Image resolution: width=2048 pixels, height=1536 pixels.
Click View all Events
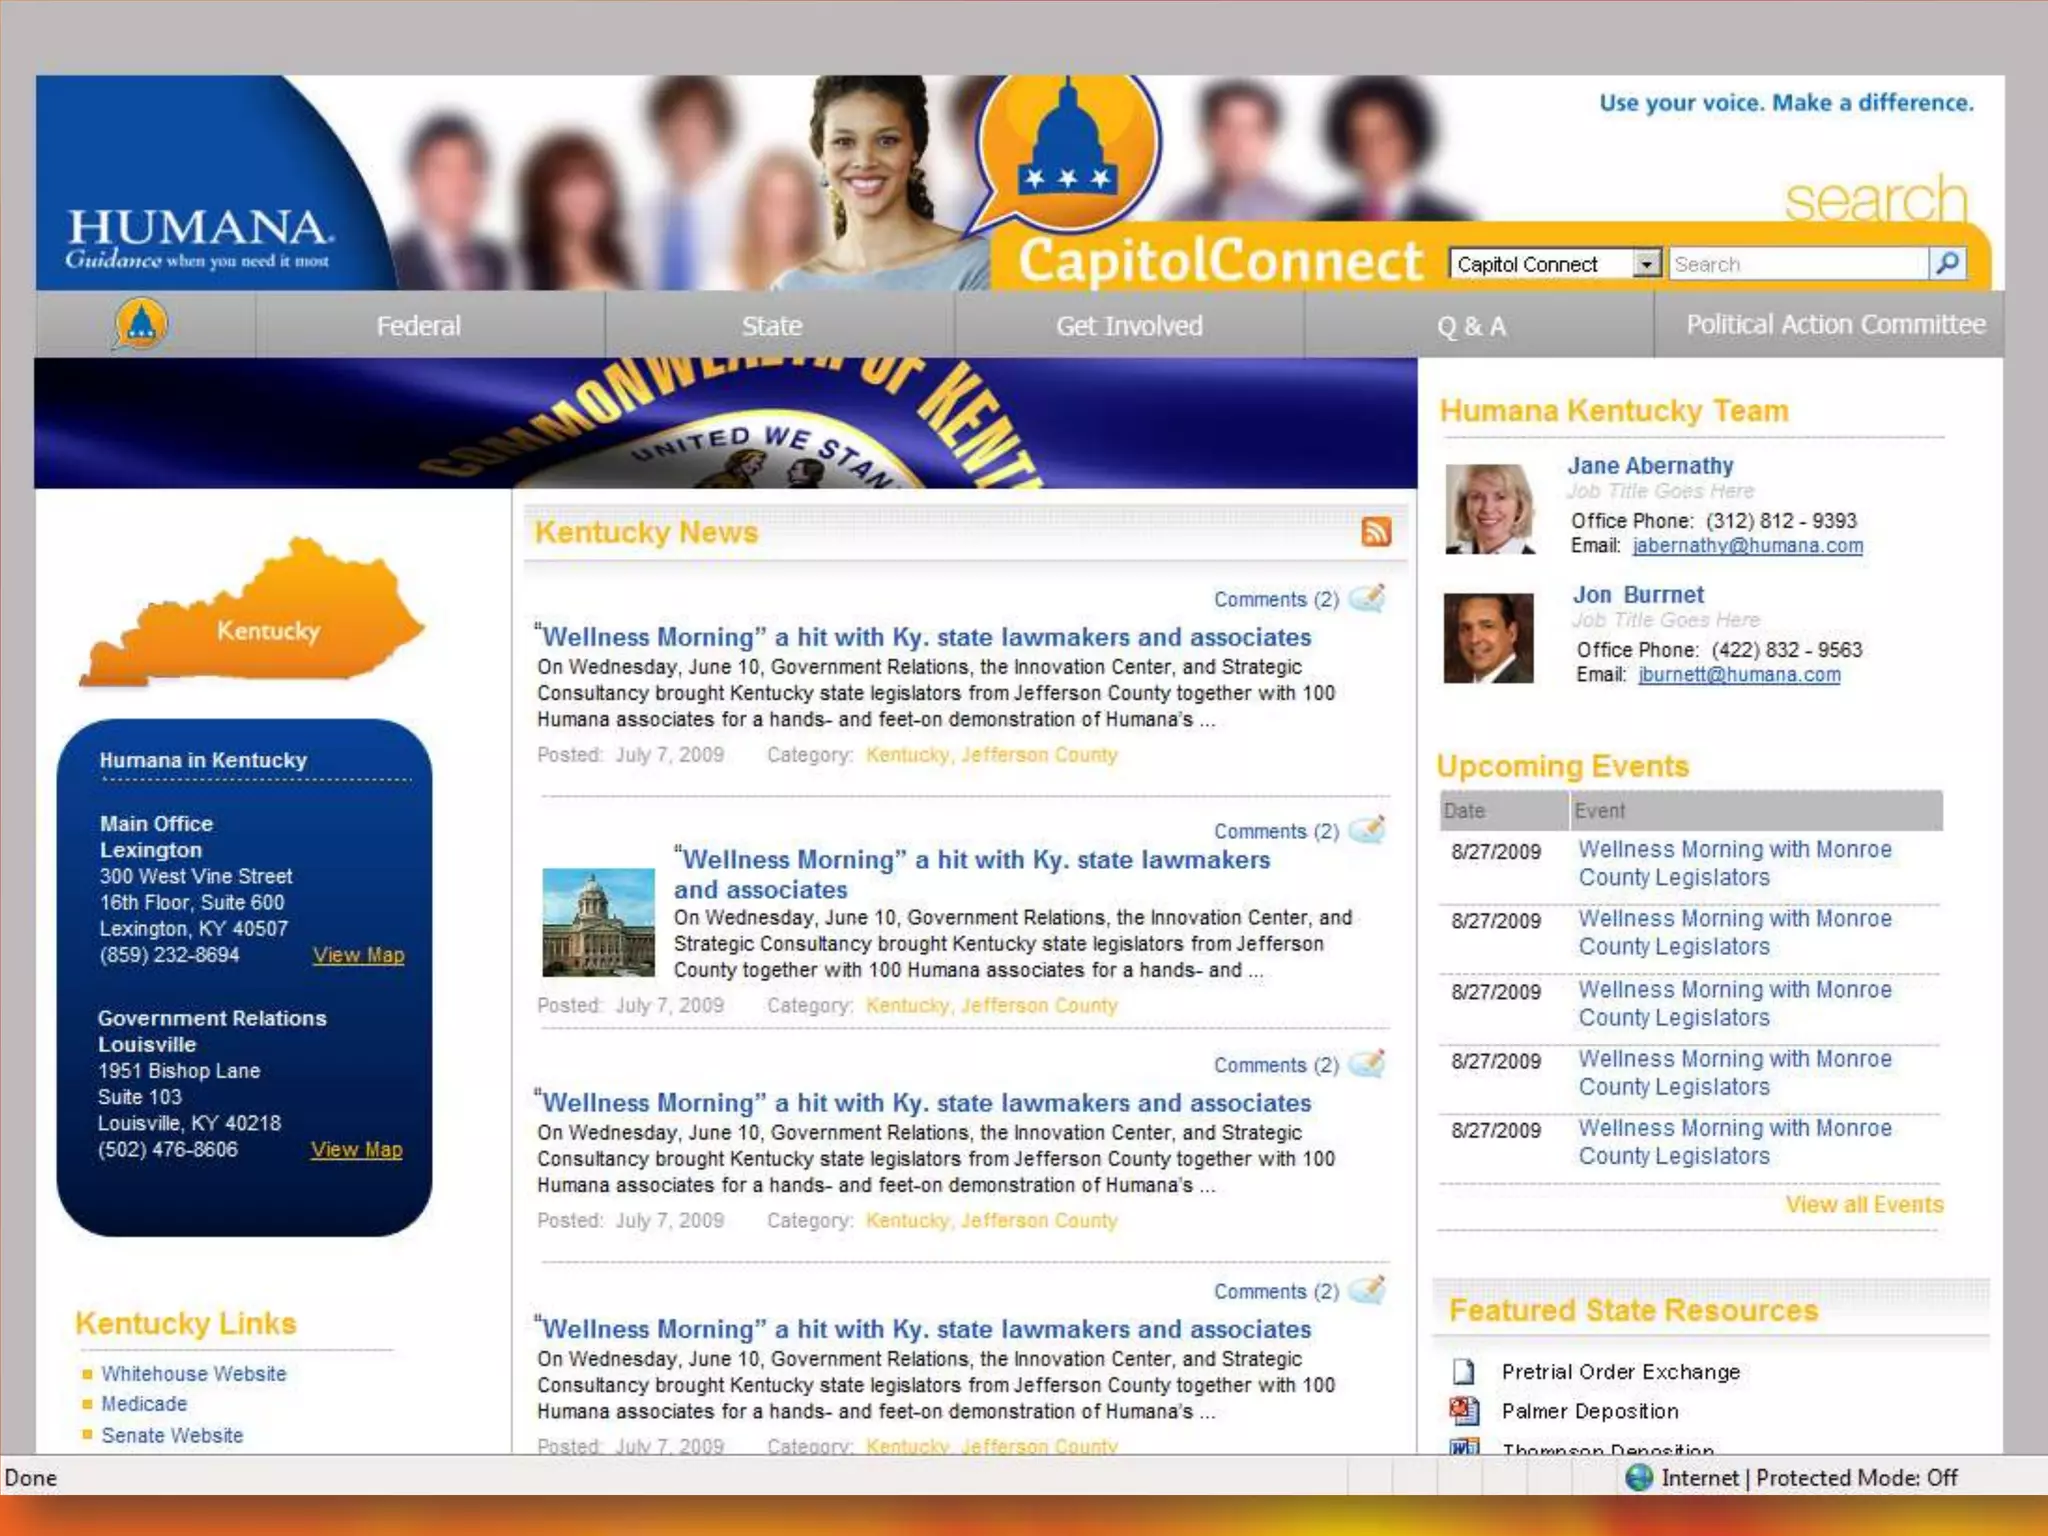pyautogui.click(x=1864, y=1204)
